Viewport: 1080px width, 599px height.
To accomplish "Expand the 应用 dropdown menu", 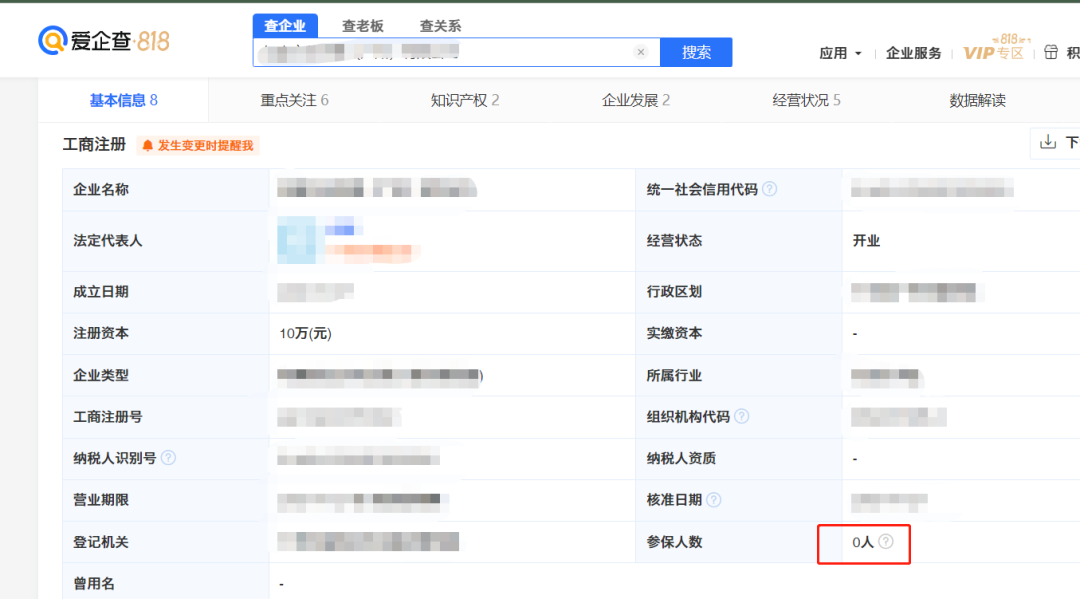I will click(840, 53).
